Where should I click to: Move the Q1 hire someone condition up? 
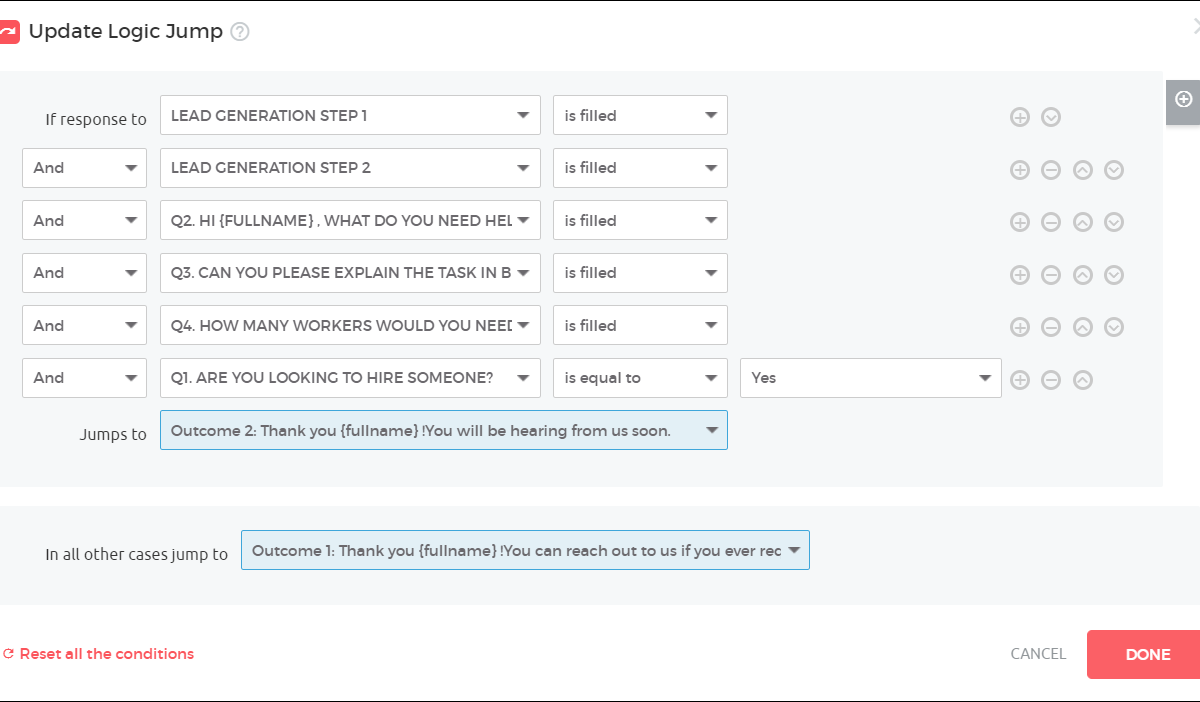[1082, 379]
